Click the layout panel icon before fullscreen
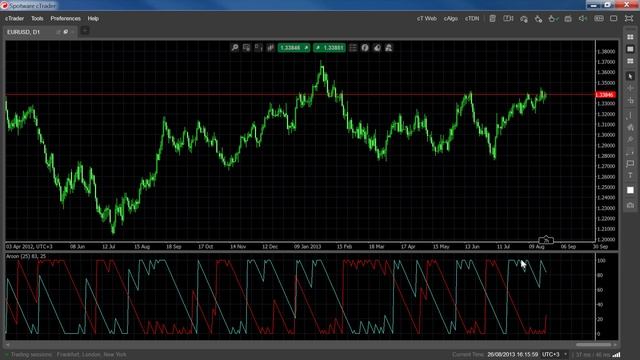 click(x=598, y=18)
